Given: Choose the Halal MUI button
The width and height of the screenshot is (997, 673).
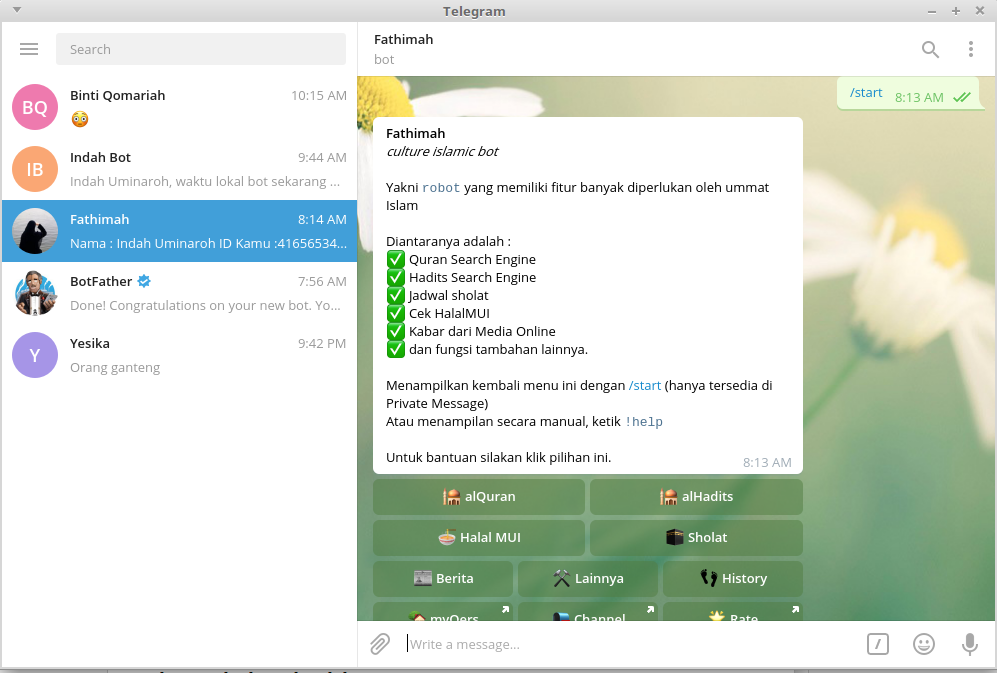Looking at the screenshot, I should [479, 538].
